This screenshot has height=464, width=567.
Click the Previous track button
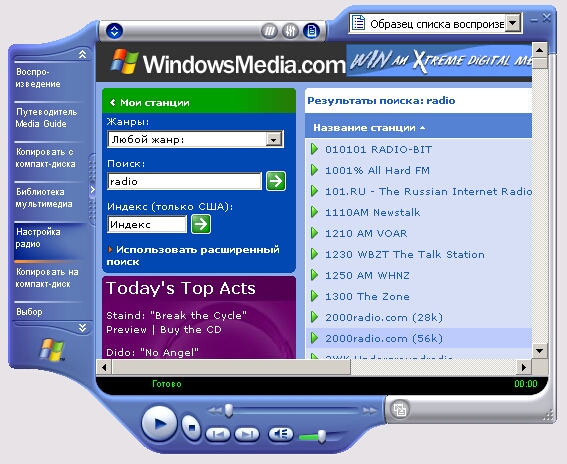[218, 434]
